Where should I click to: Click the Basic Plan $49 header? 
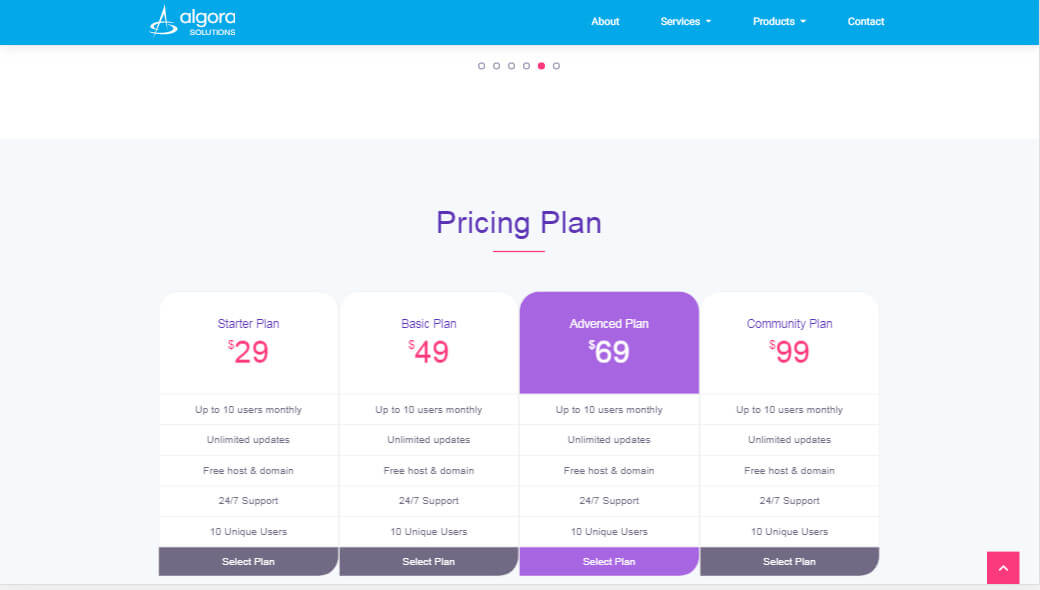coord(429,342)
